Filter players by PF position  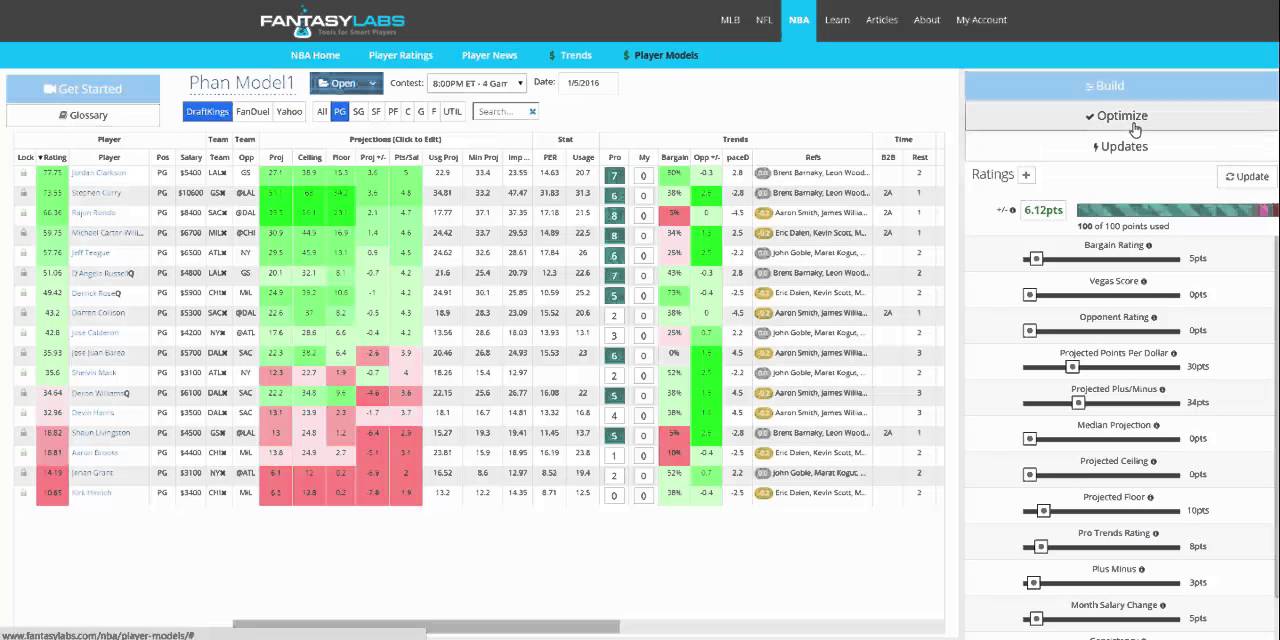pos(393,111)
